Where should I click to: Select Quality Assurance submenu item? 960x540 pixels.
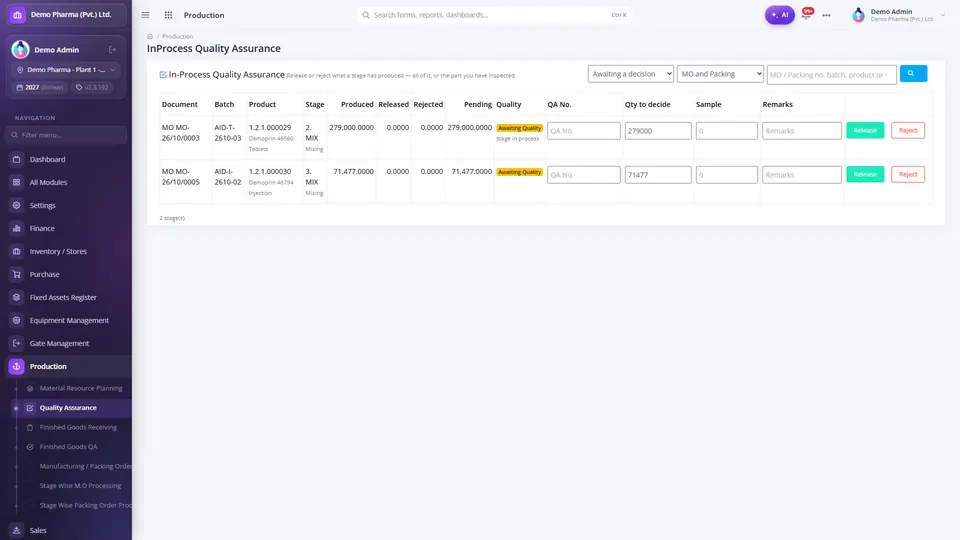(73, 408)
